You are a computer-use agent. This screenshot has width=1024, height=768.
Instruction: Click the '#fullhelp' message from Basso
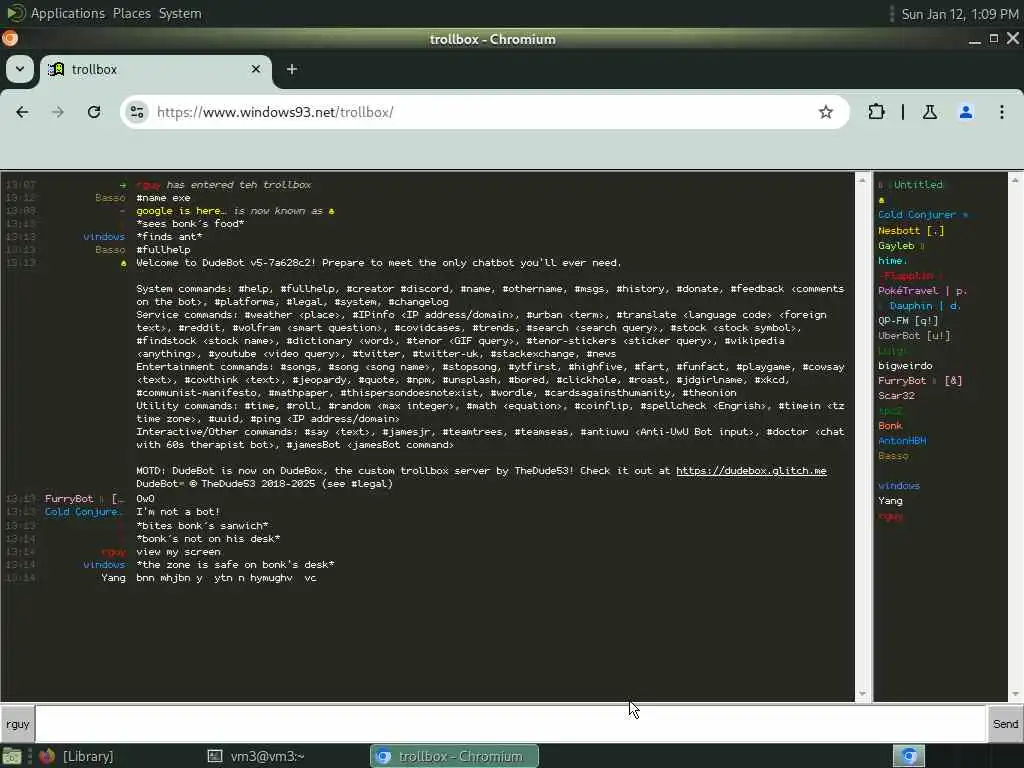(x=163, y=249)
